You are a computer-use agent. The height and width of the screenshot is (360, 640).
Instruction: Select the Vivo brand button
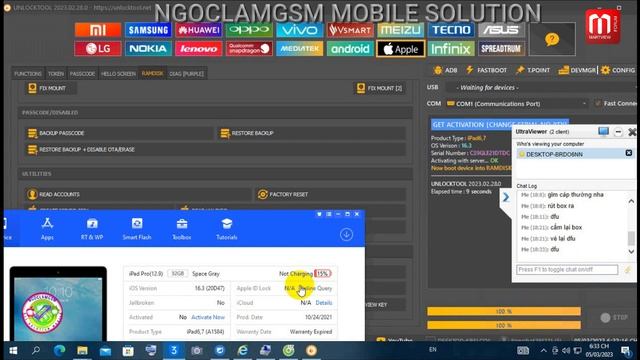[300, 30]
